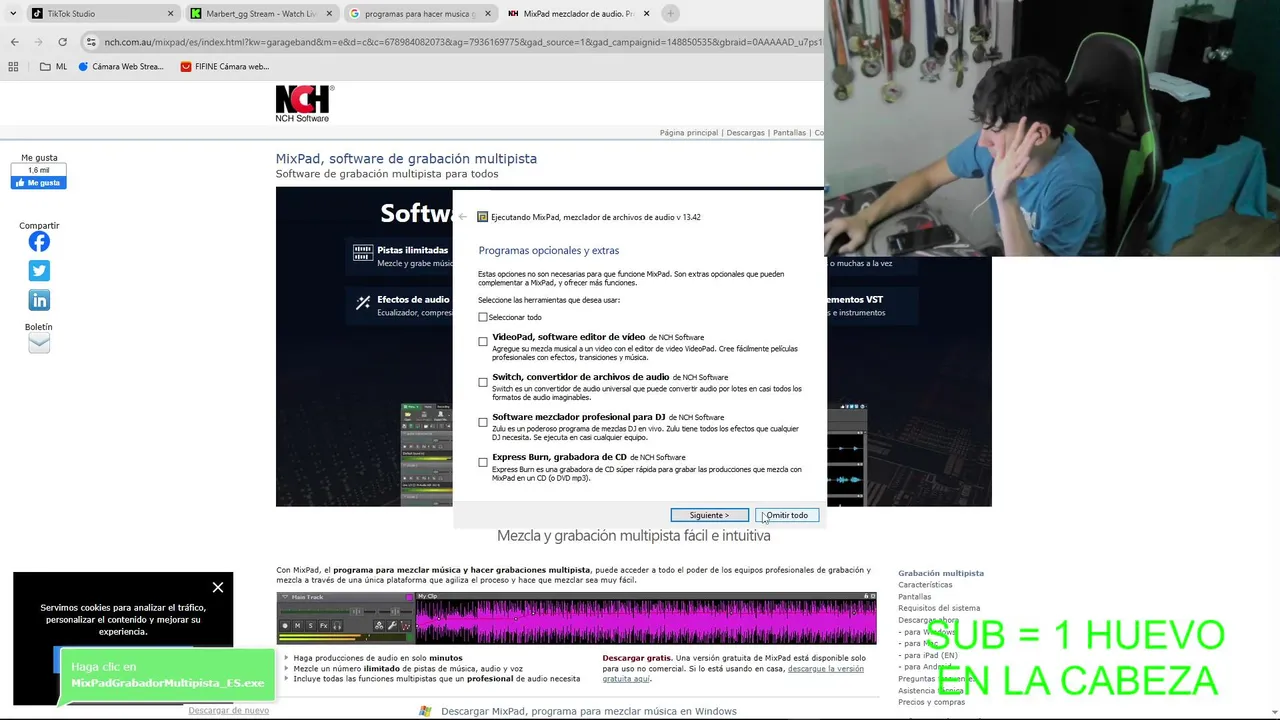Open the apps grid in bookmarks bar
This screenshot has width=1280, height=720.
[x=13, y=66]
